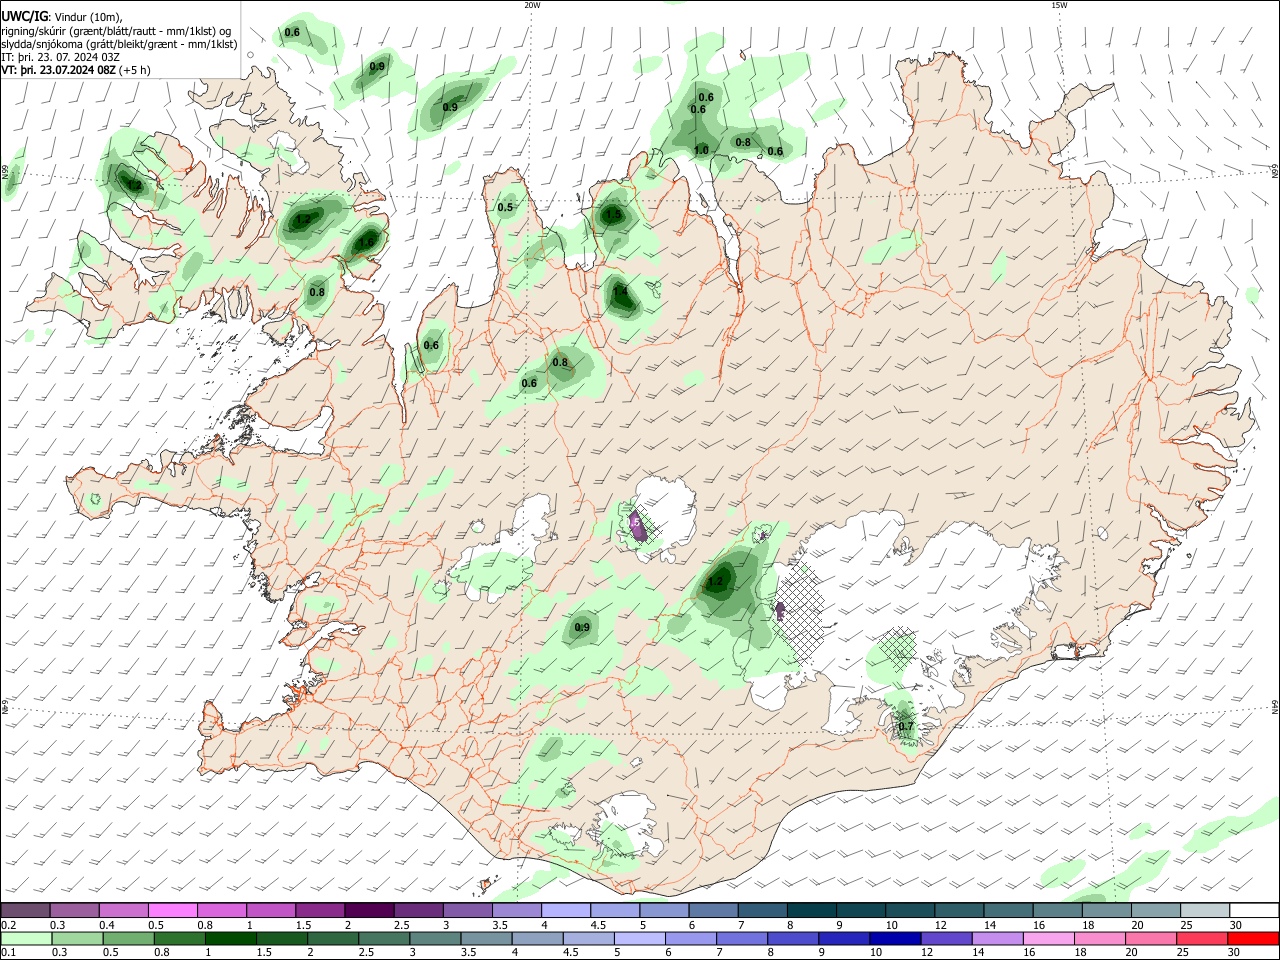
Task: Click the 2 swatch in the lower legend row
Action: click(x=333, y=938)
